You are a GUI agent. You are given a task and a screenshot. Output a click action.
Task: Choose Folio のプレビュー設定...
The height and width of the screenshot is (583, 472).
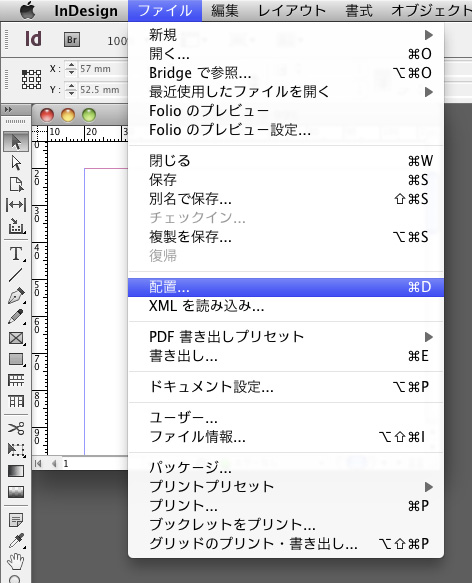point(286,130)
